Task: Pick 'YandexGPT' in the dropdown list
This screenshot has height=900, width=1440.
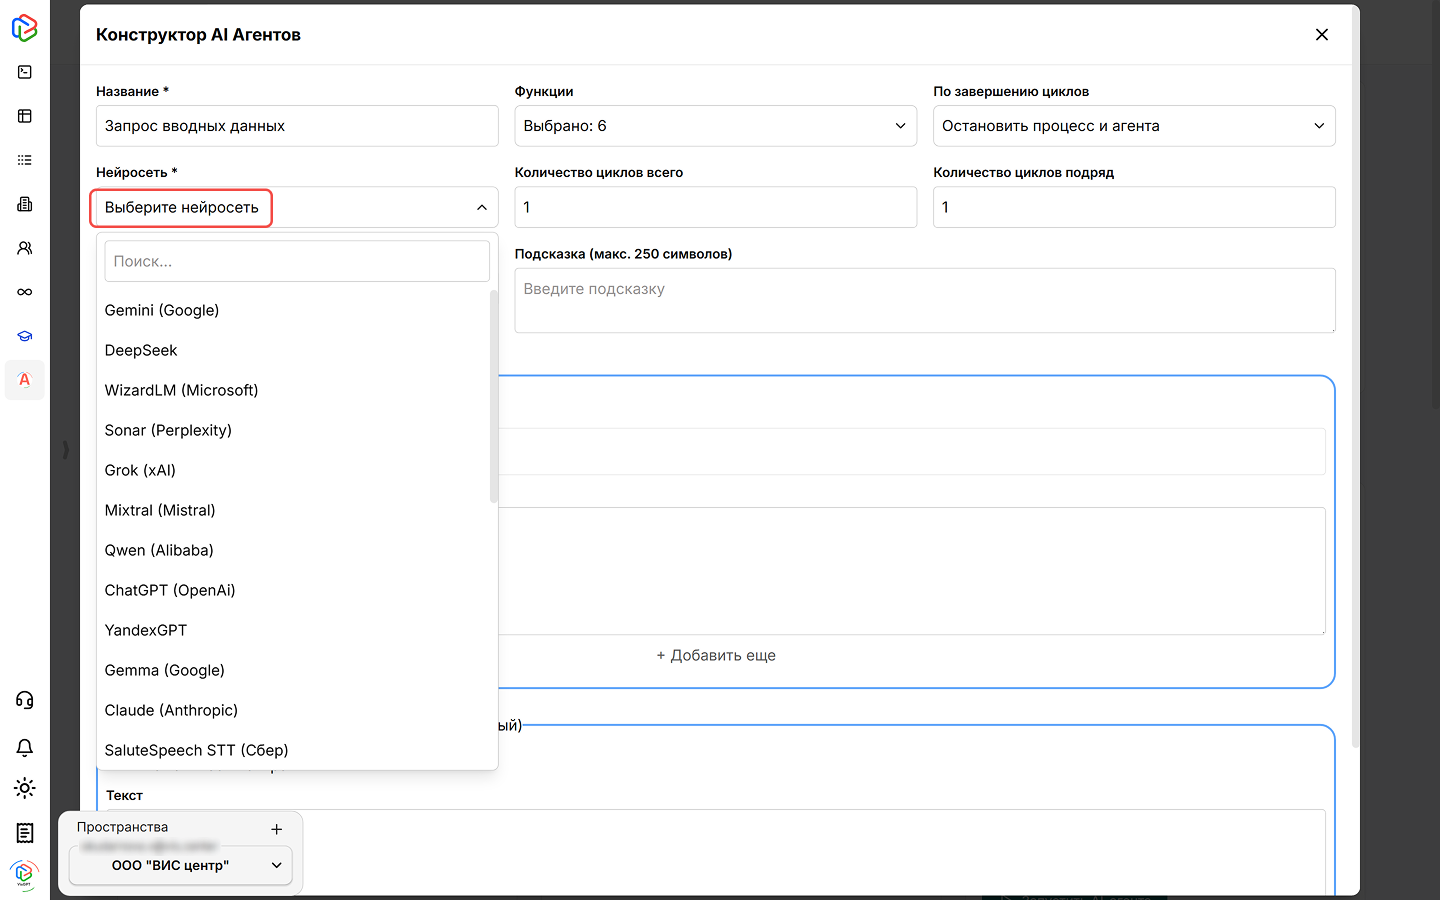Action: click(146, 630)
